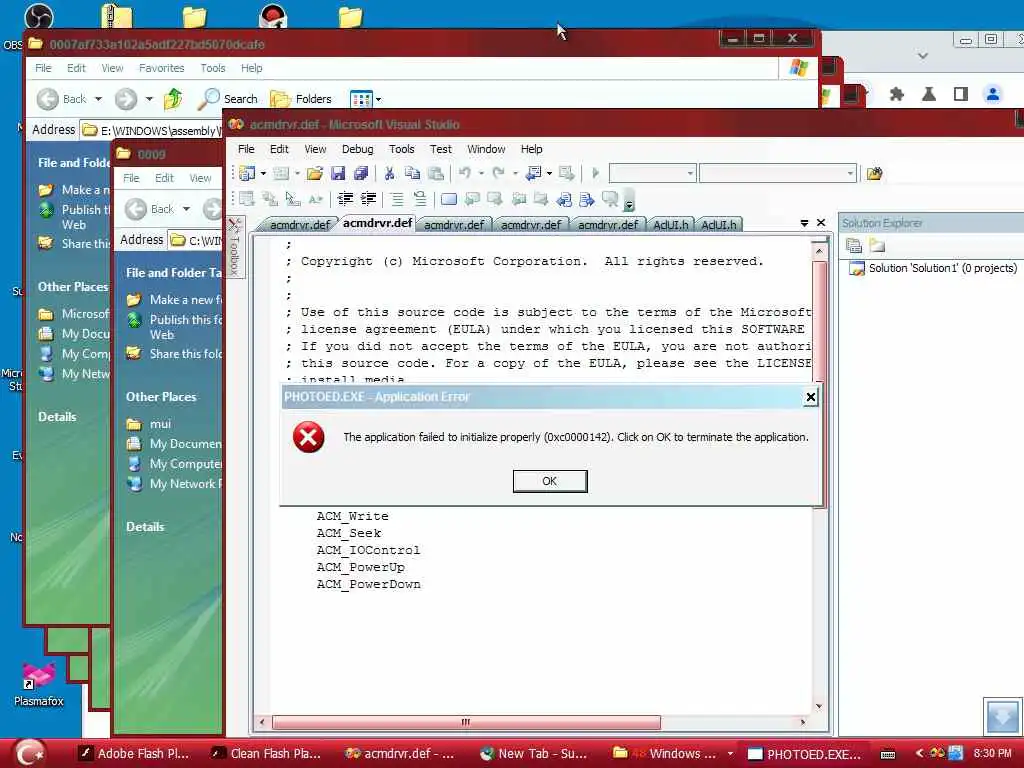Open New Project dropdown arrow
This screenshot has height=768, width=1024.
tap(263, 173)
